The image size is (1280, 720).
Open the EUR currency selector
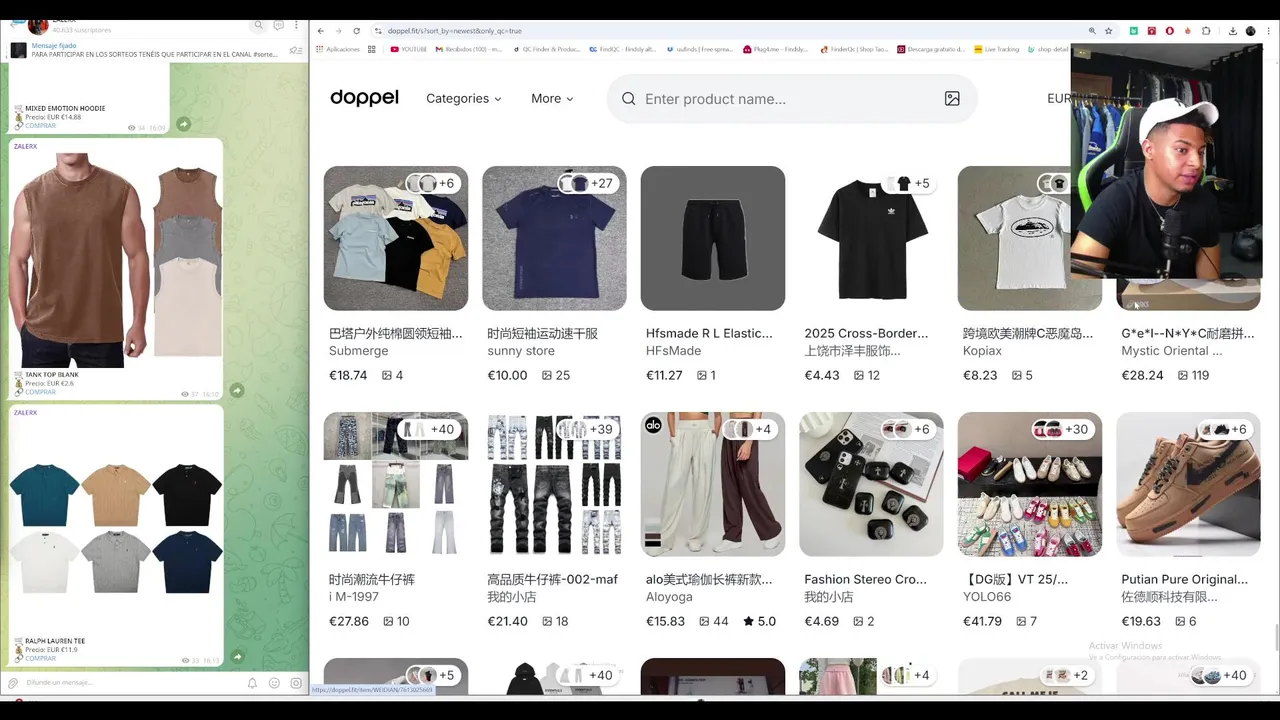[x=1060, y=98]
